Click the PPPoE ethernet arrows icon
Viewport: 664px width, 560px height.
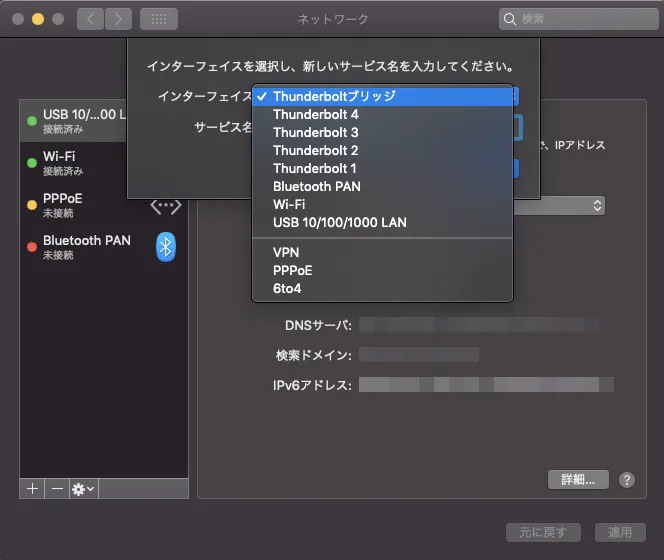pos(166,206)
